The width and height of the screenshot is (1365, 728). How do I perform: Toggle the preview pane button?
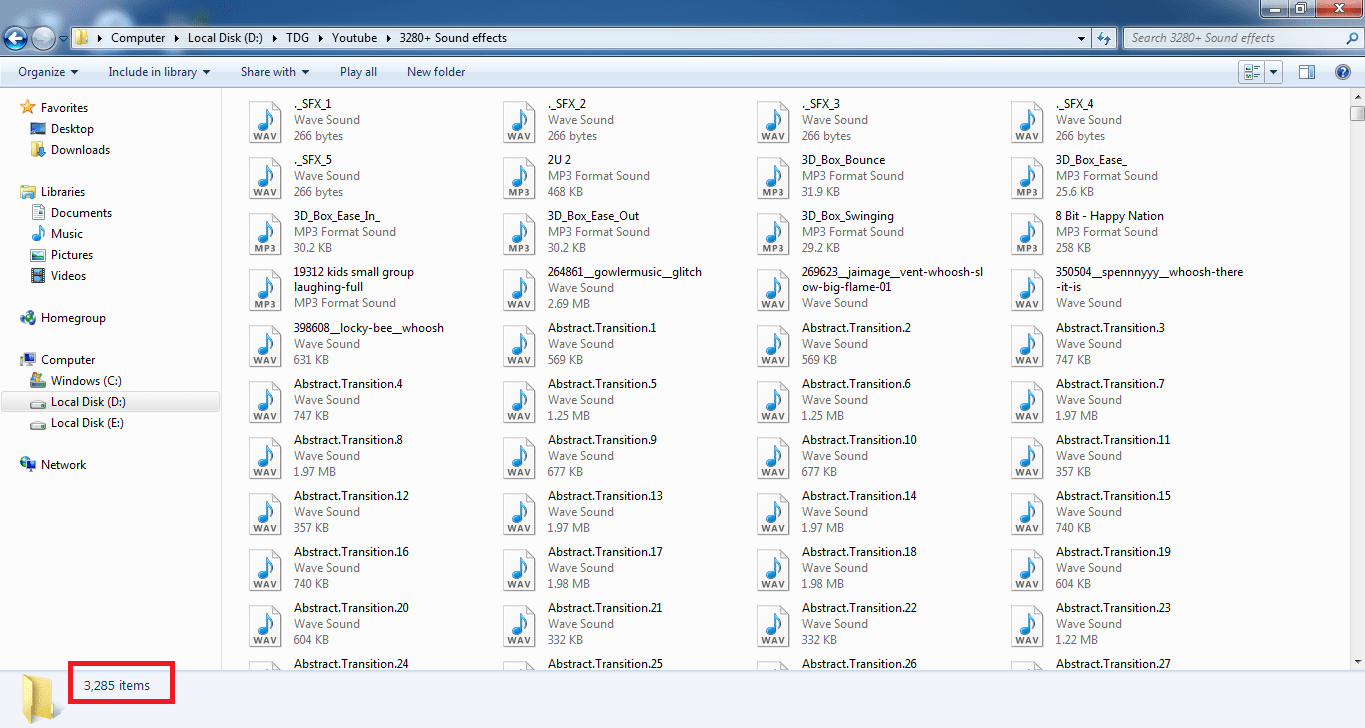coord(1306,72)
